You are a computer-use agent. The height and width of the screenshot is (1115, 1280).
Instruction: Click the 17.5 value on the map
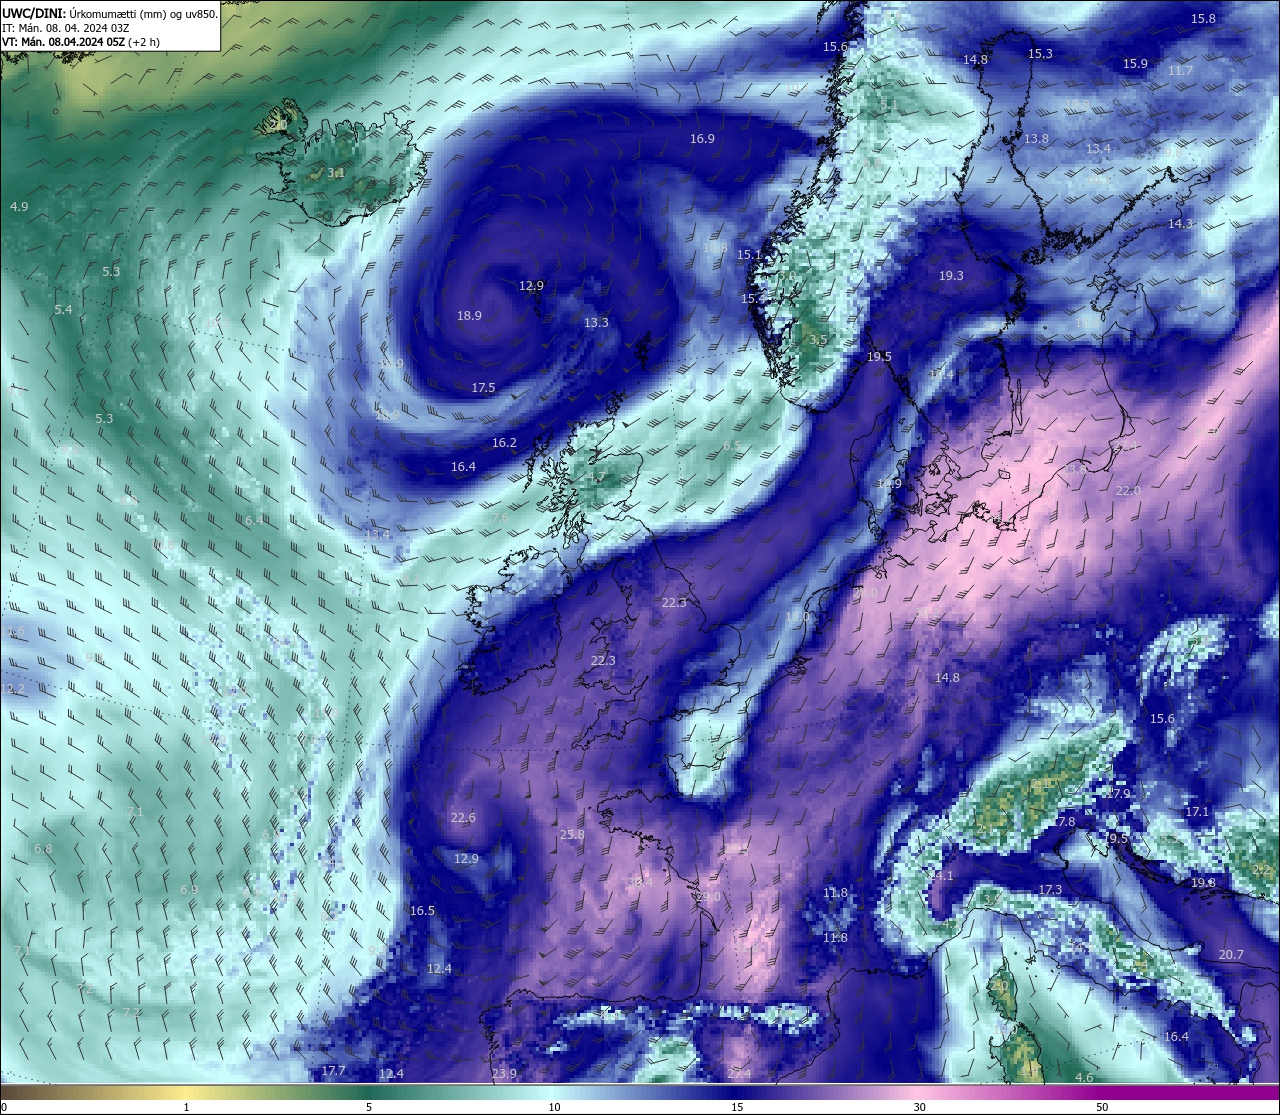(x=483, y=387)
